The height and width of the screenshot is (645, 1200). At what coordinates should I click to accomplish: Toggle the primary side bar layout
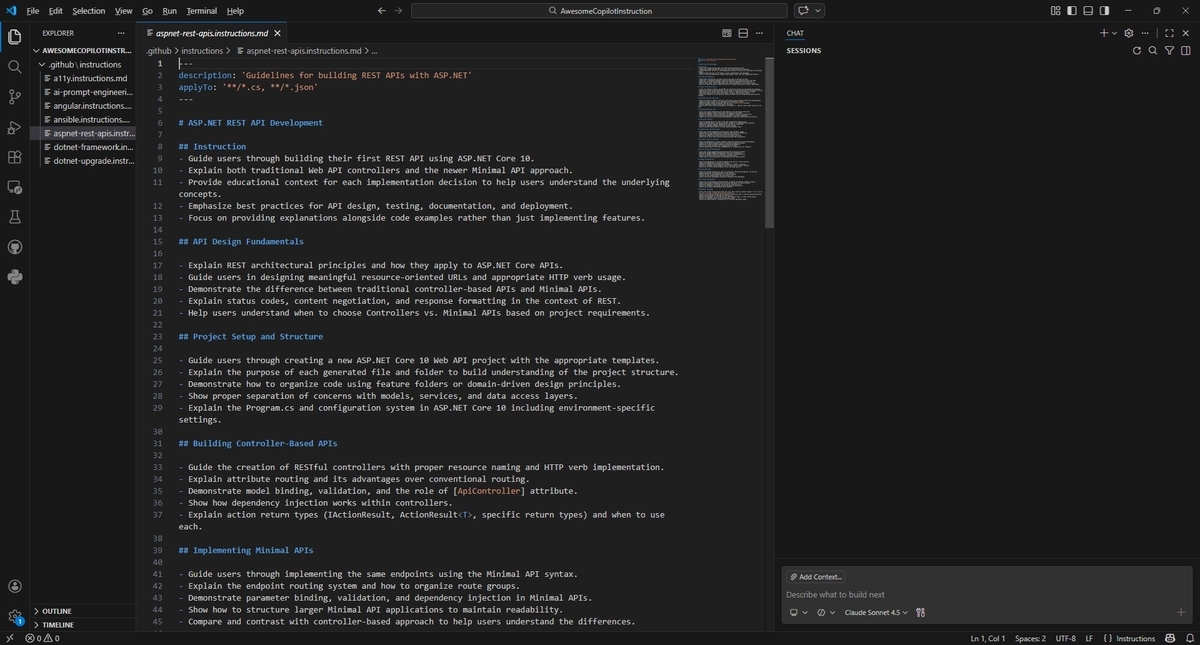tap(1072, 11)
